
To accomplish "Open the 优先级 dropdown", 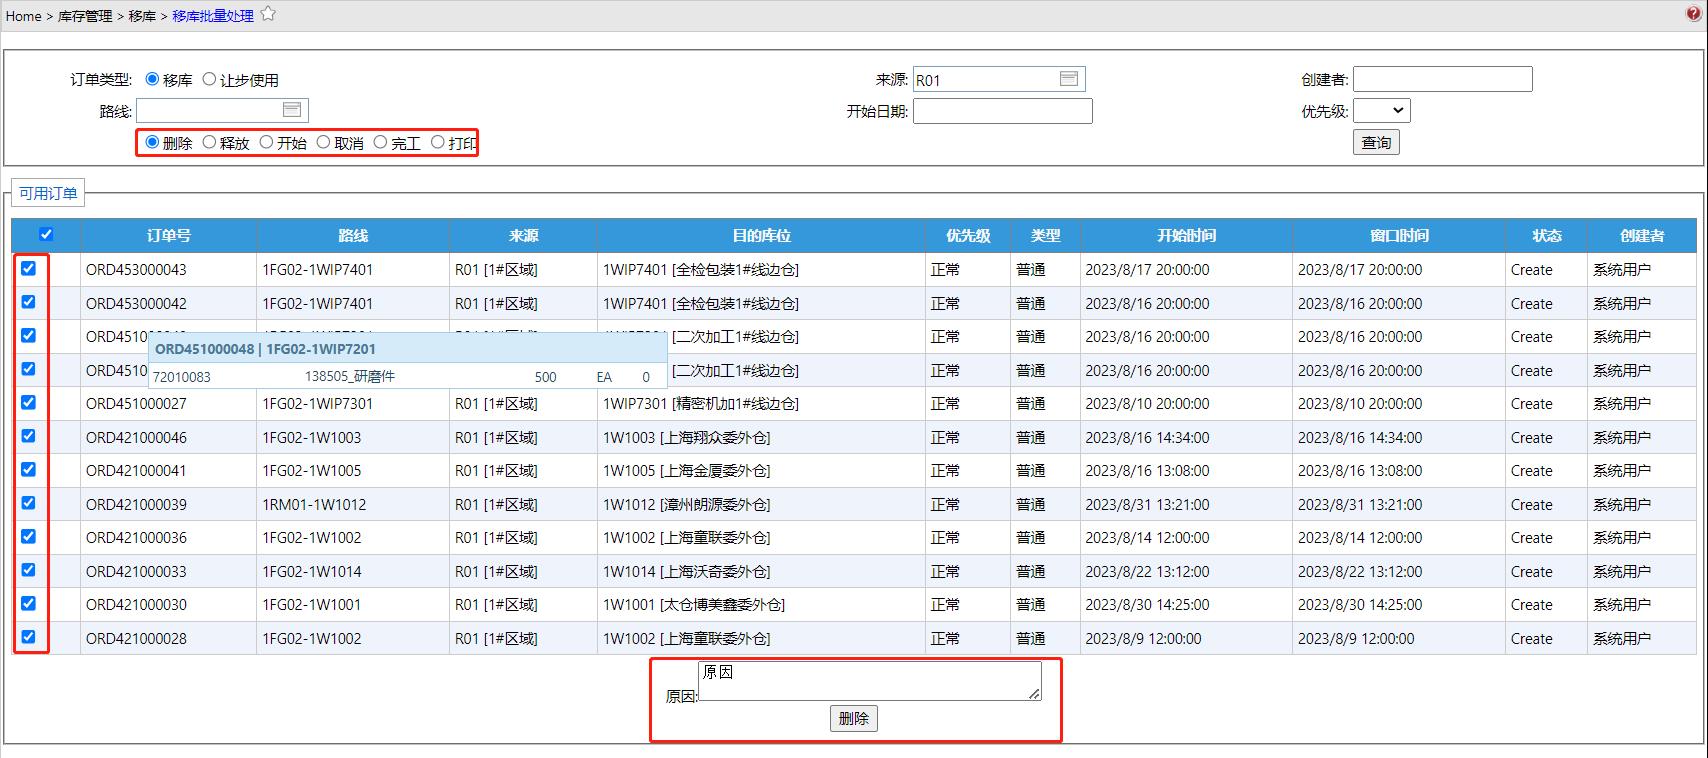I will pyautogui.click(x=1381, y=111).
